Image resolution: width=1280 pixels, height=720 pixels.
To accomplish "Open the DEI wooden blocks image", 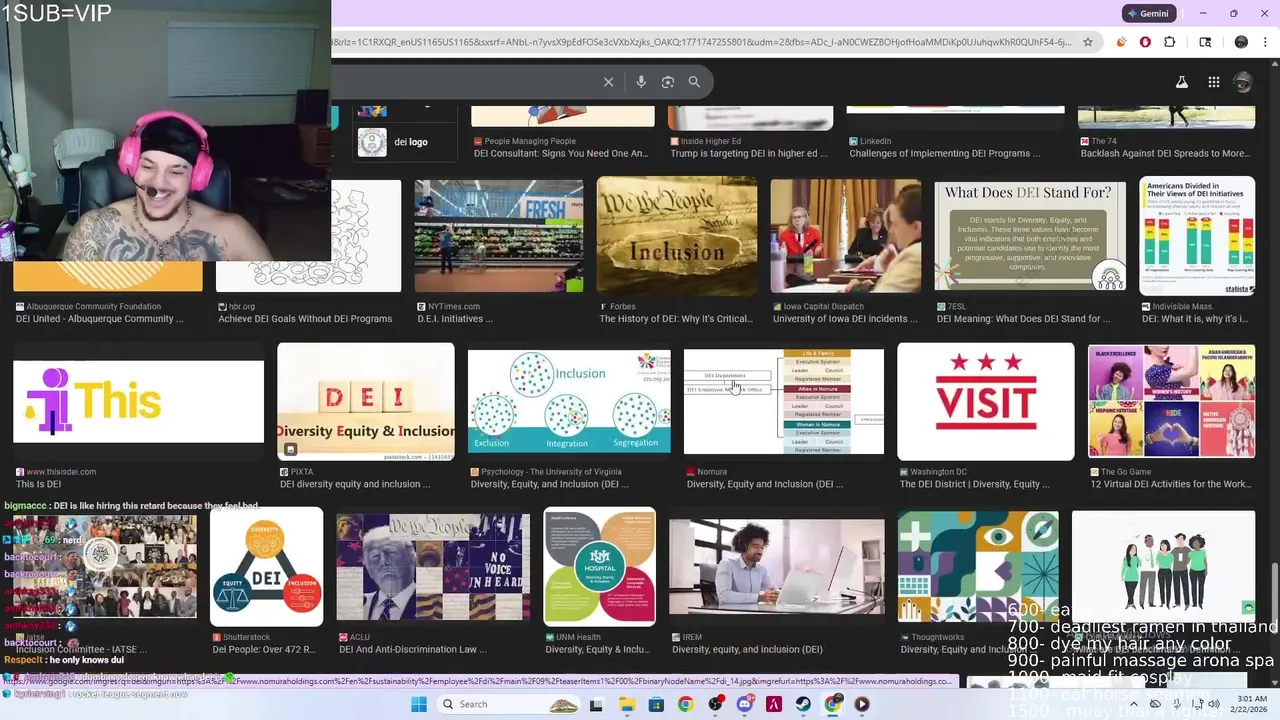I will point(365,402).
